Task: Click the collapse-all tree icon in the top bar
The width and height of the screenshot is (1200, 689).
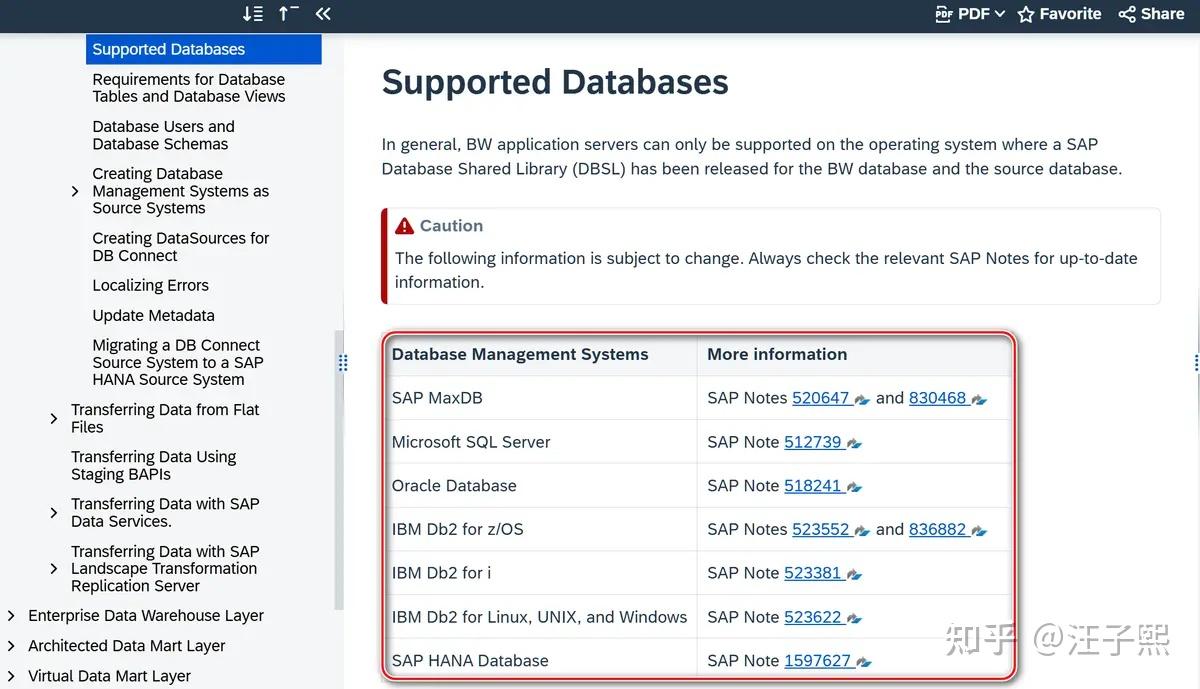Action: pyautogui.click(x=288, y=13)
